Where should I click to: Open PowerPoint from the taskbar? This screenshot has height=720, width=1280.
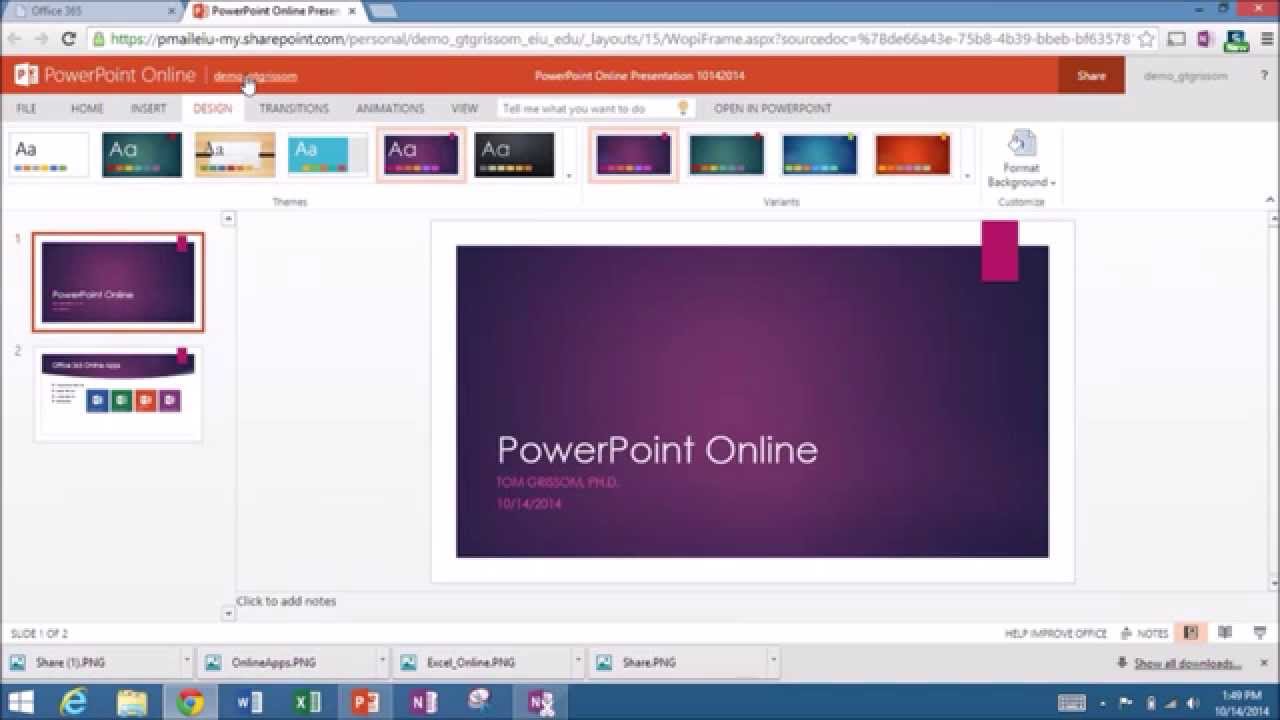pyautogui.click(x=365, y=703)
